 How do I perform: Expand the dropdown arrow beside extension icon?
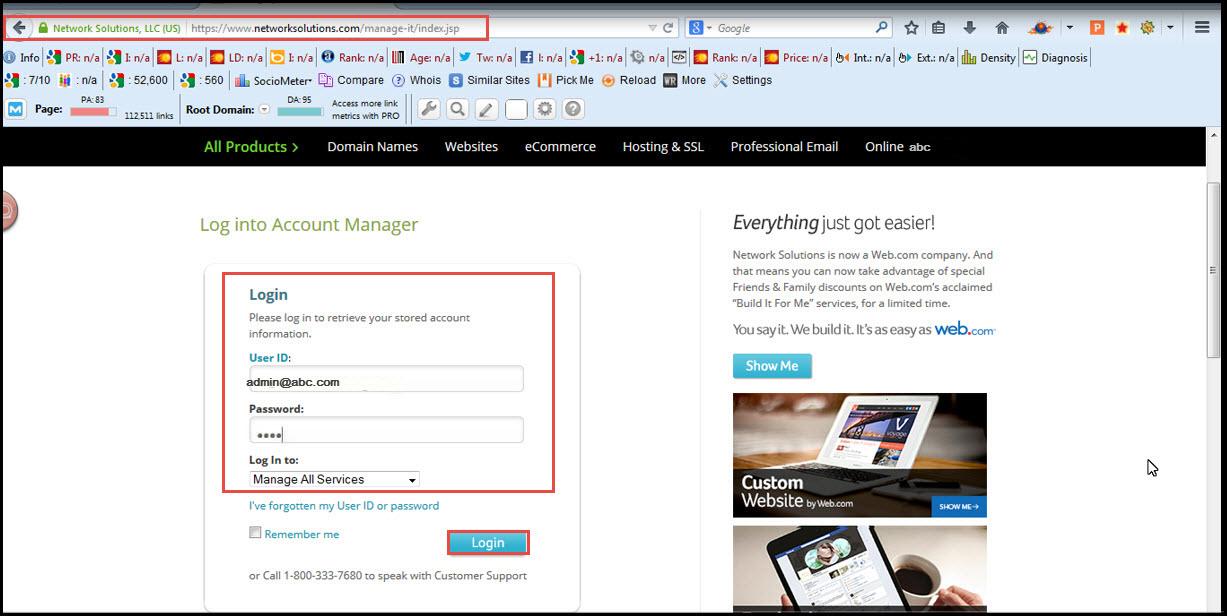pos(1069,28)
